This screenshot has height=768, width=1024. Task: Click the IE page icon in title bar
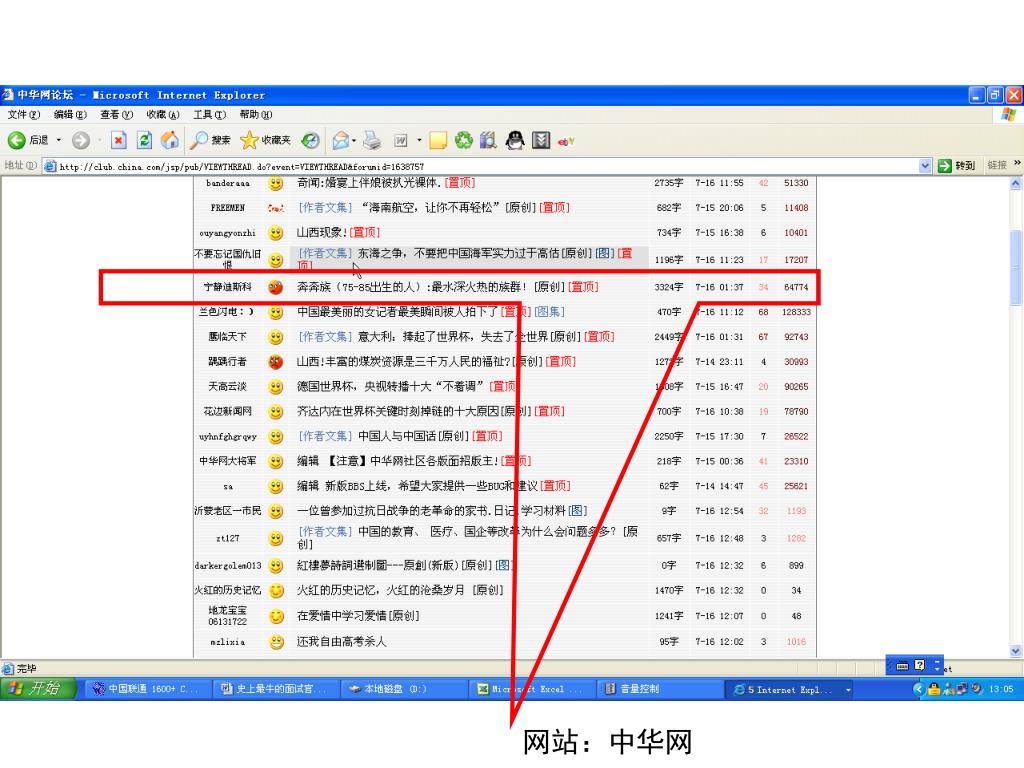click(8, 95)
